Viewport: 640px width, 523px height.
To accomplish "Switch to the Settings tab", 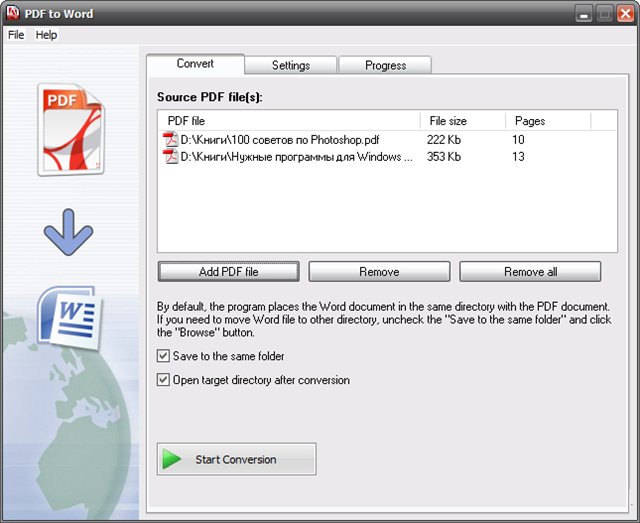I will pyautogui.click(x=291, y=65).
